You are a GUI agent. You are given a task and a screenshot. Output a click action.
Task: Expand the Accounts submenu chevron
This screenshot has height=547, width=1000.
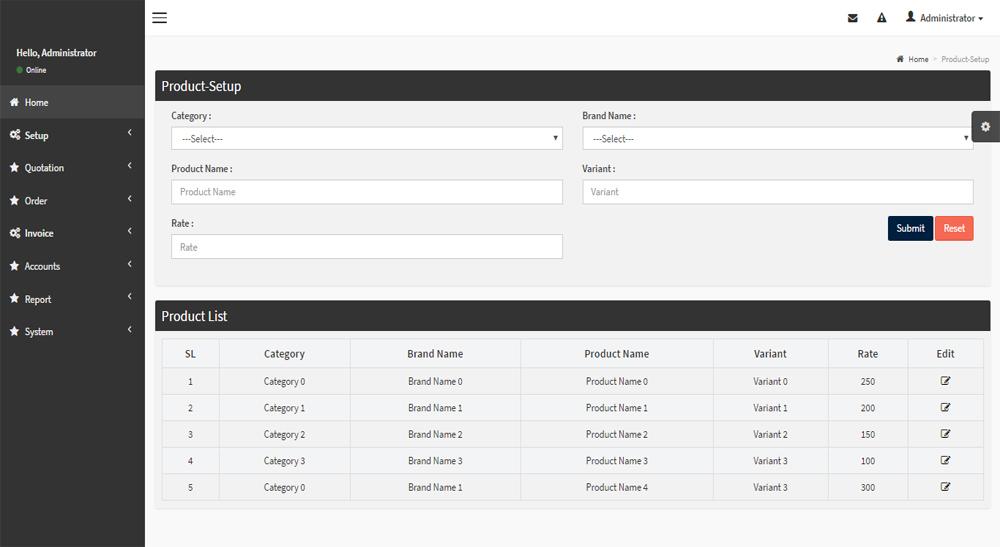point(129,264)
